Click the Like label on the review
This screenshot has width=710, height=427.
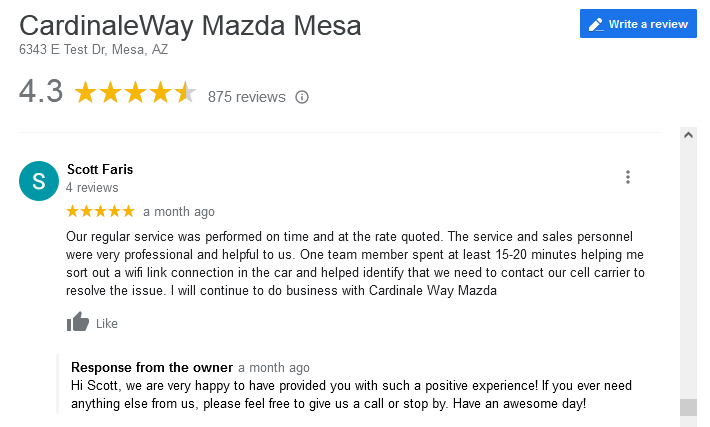pyautogui.click(x=107, y=323)
